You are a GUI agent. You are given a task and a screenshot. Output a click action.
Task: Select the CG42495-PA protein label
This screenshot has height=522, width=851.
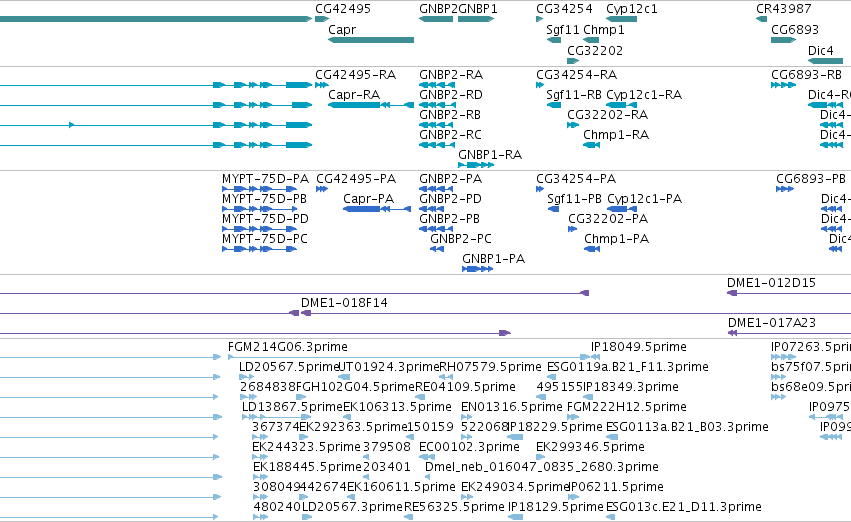pos(356,179)
